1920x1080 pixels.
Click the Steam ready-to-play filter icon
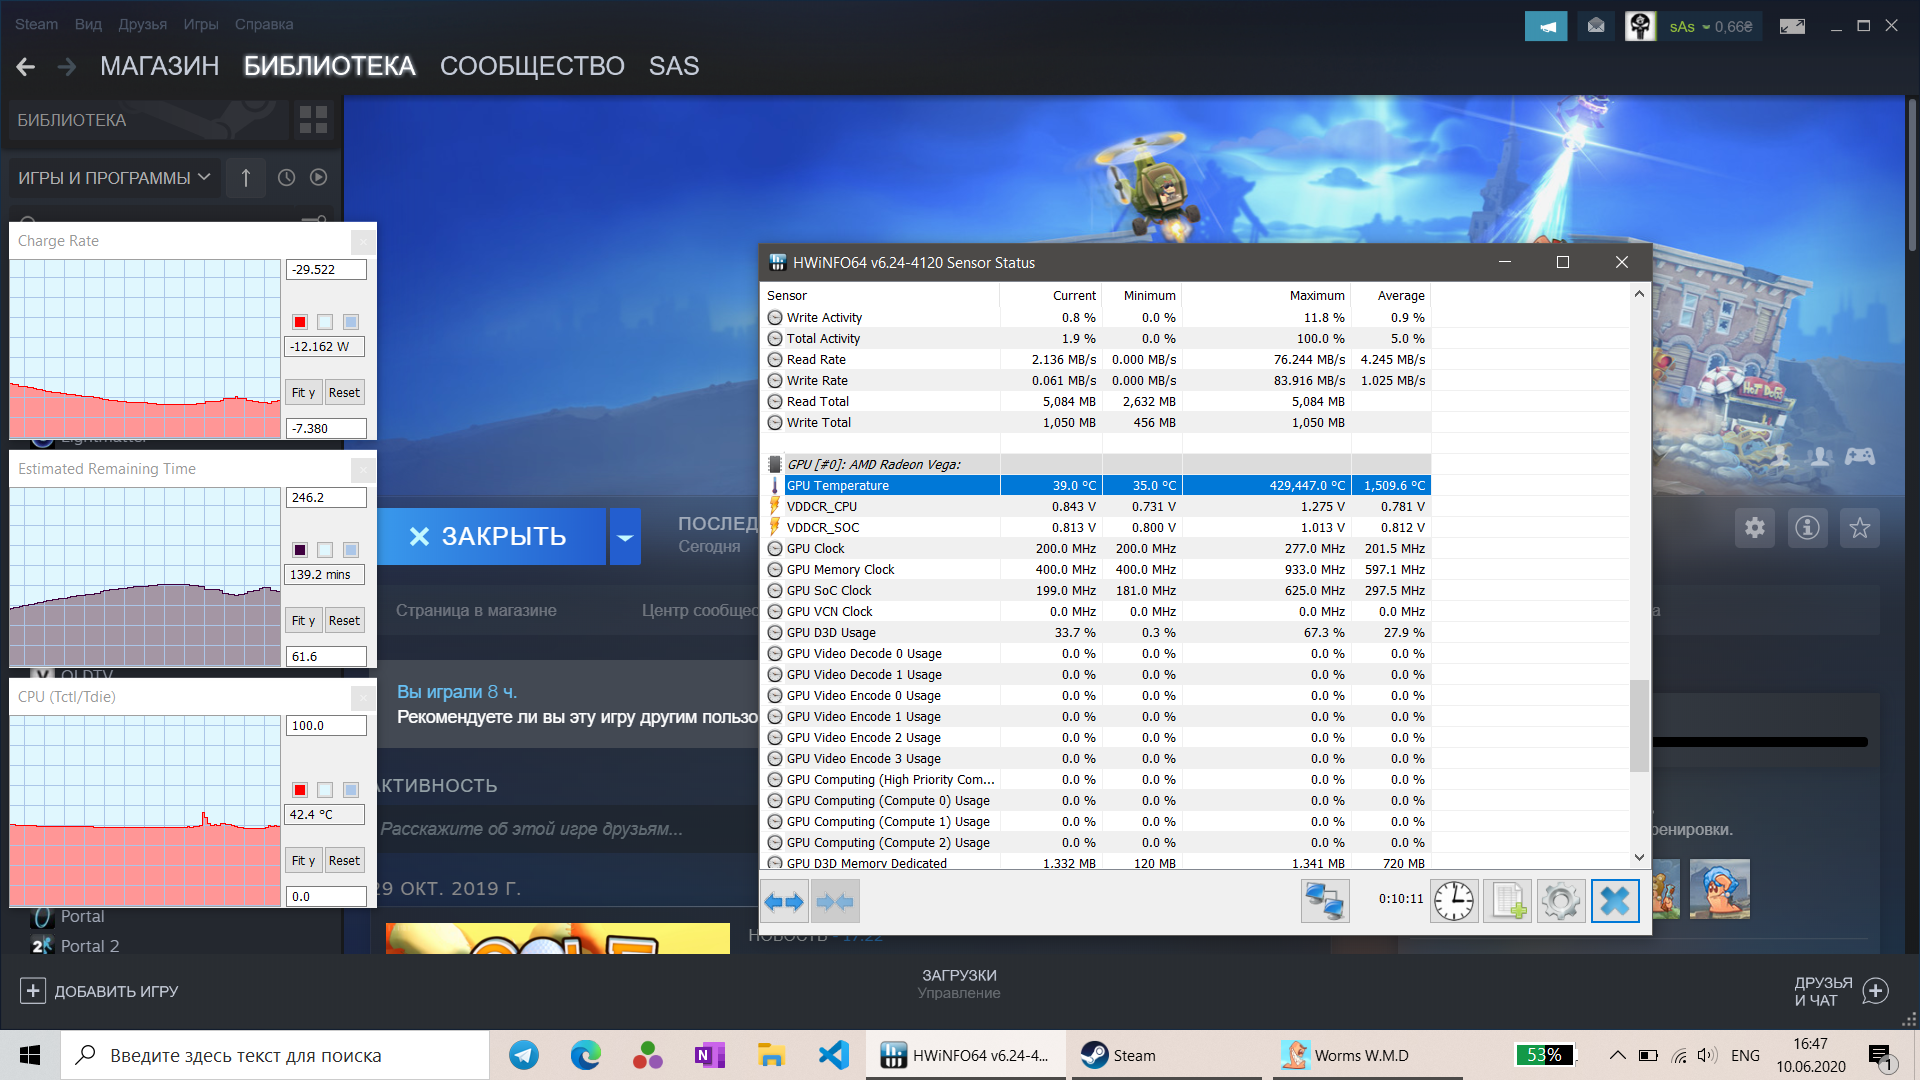click(x=318, y=177)
